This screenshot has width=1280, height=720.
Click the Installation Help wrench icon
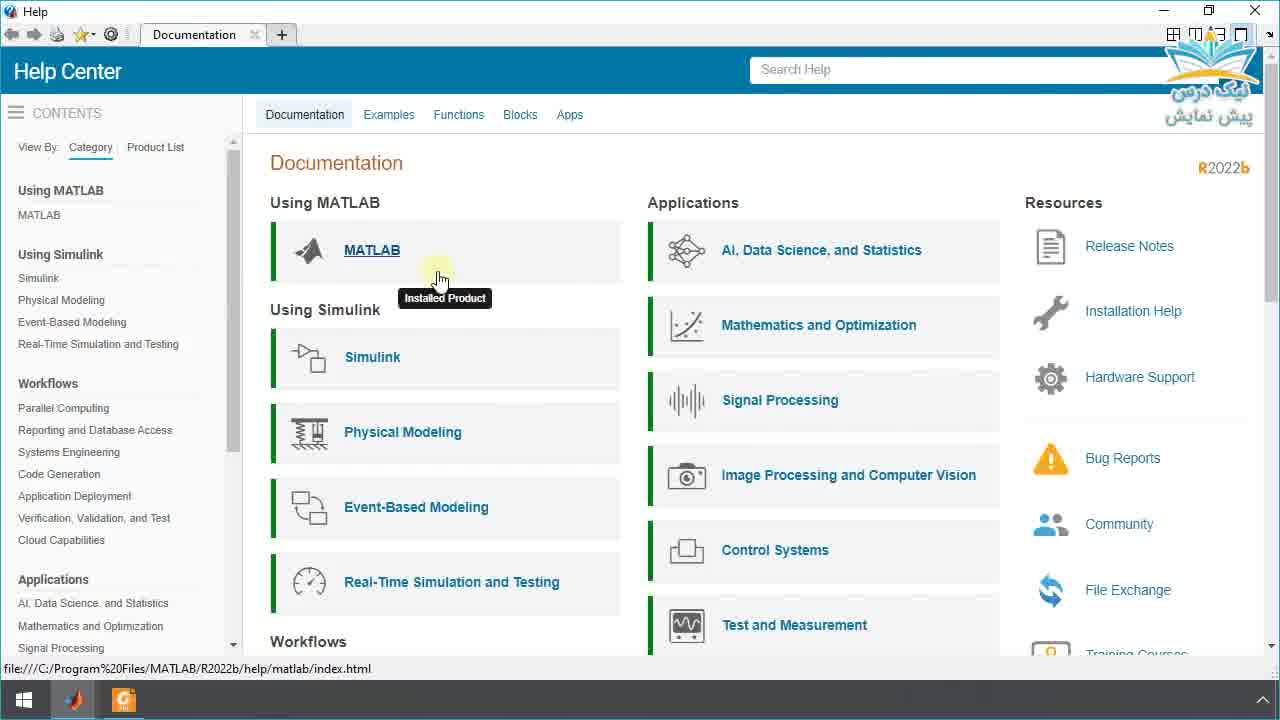coord(1050,312)
